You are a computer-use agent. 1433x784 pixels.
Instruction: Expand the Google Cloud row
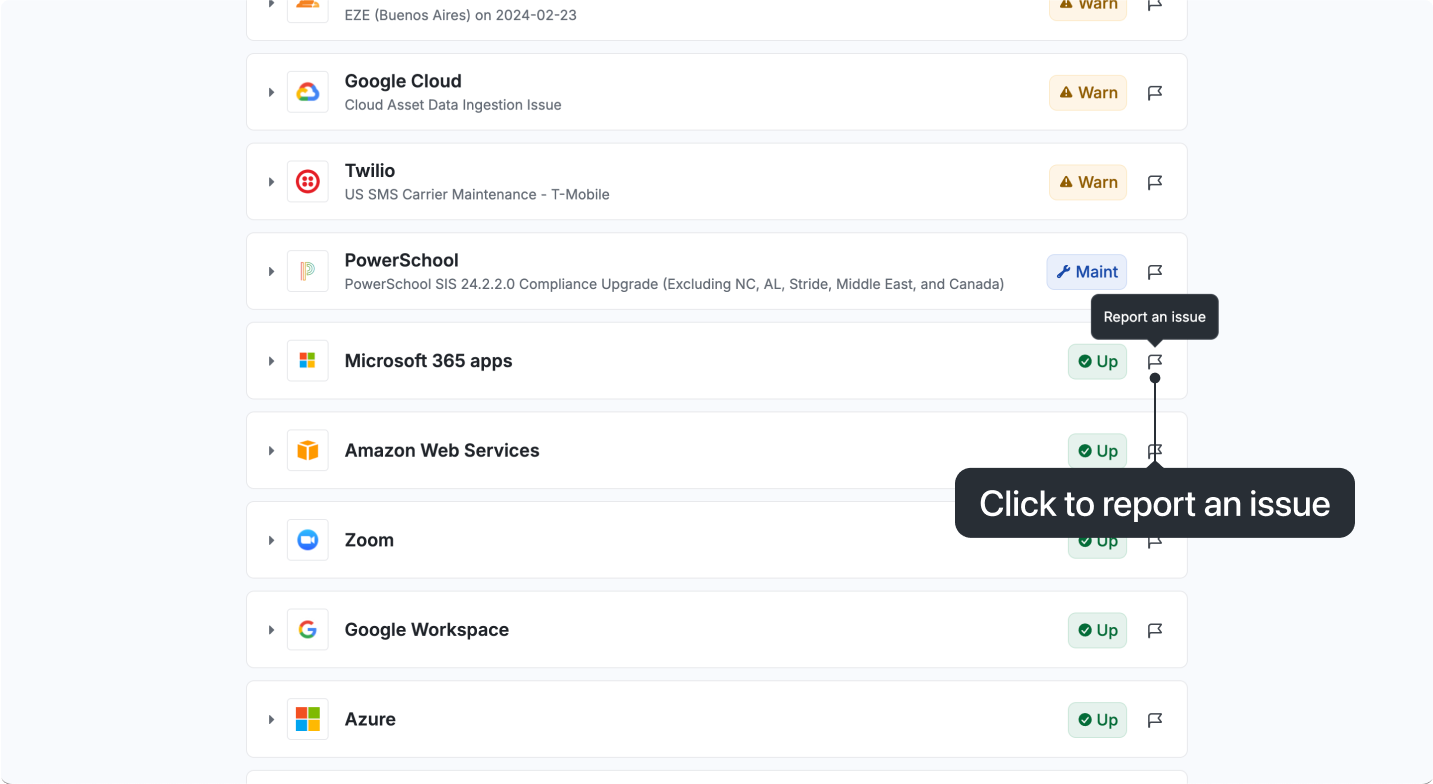[x=271, y=93]
